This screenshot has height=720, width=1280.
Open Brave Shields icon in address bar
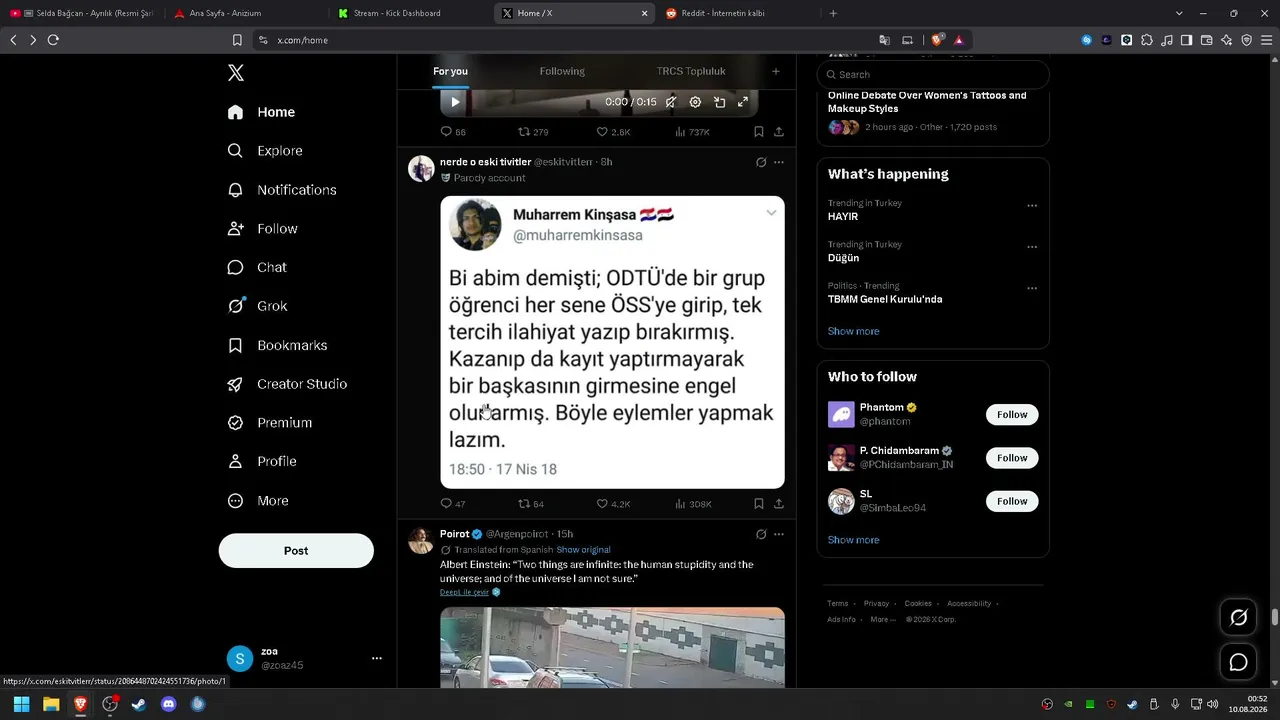click(937, 40)
